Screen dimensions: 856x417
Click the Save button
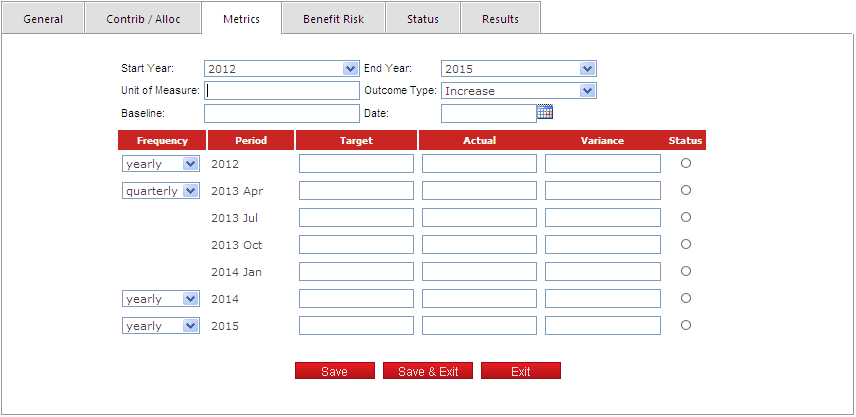pyautogui.click(x=334, y=371)
